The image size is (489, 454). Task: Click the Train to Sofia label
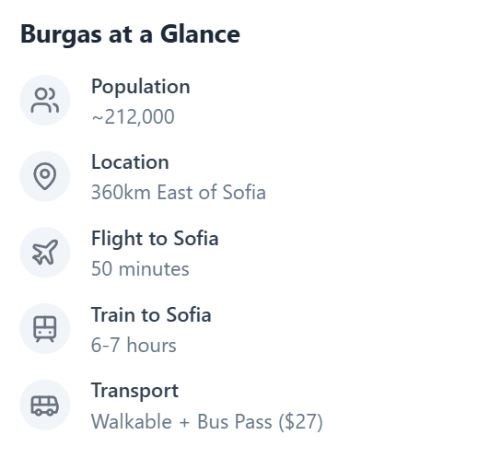pos(151,315)
